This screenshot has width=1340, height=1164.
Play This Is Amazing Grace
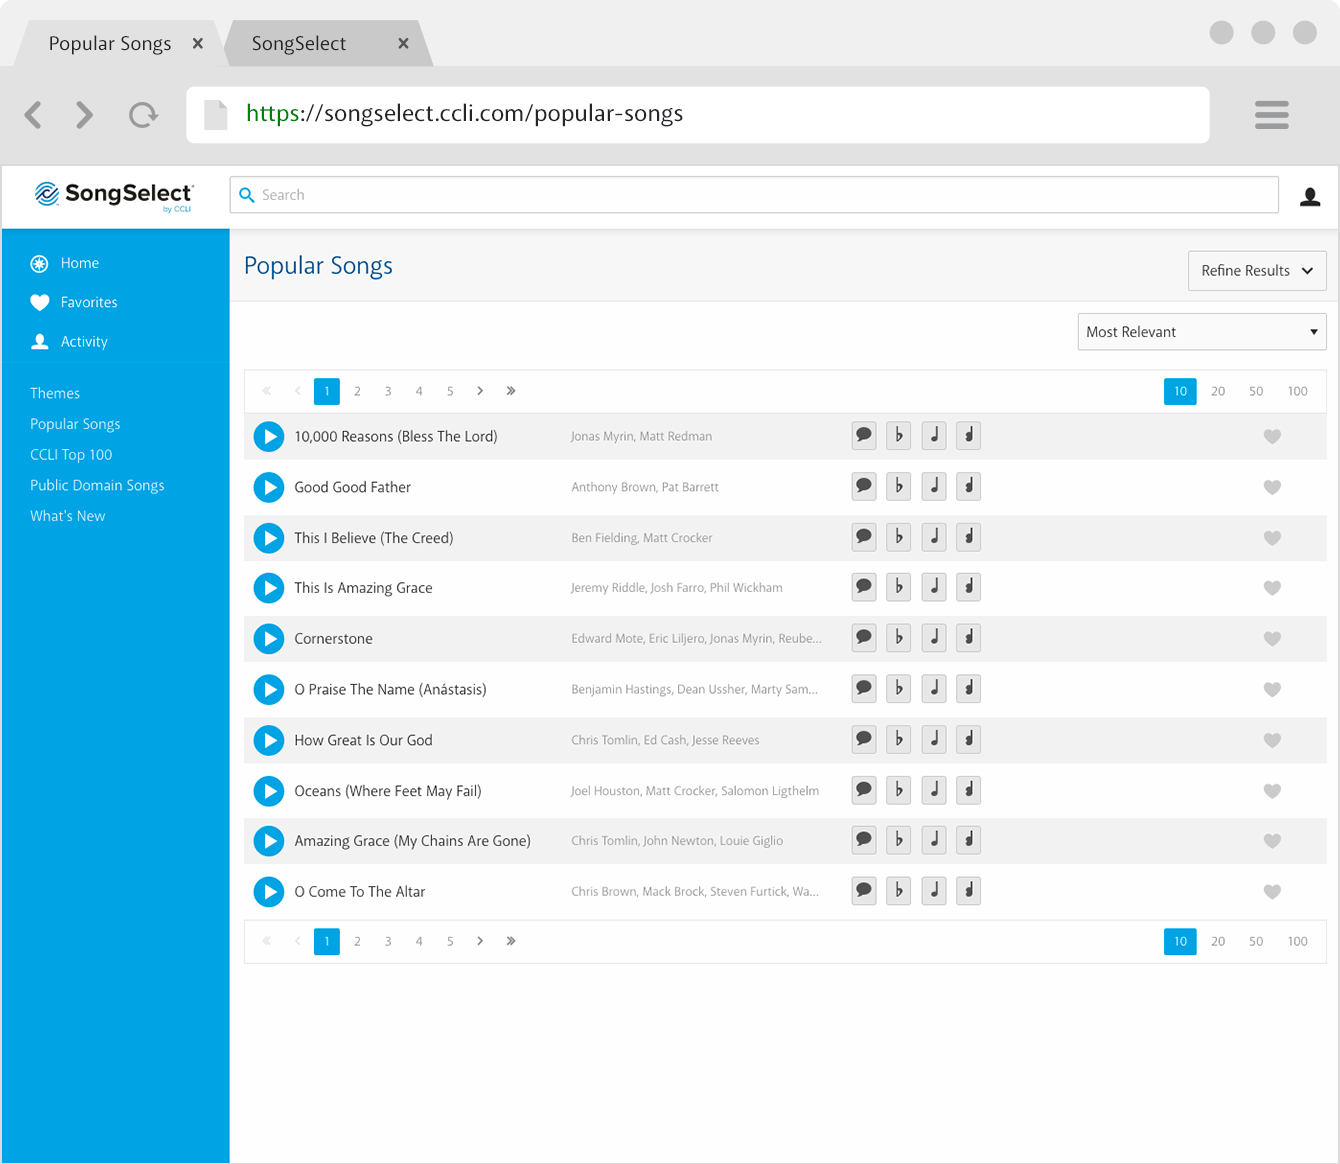click(x=269, y=588)
